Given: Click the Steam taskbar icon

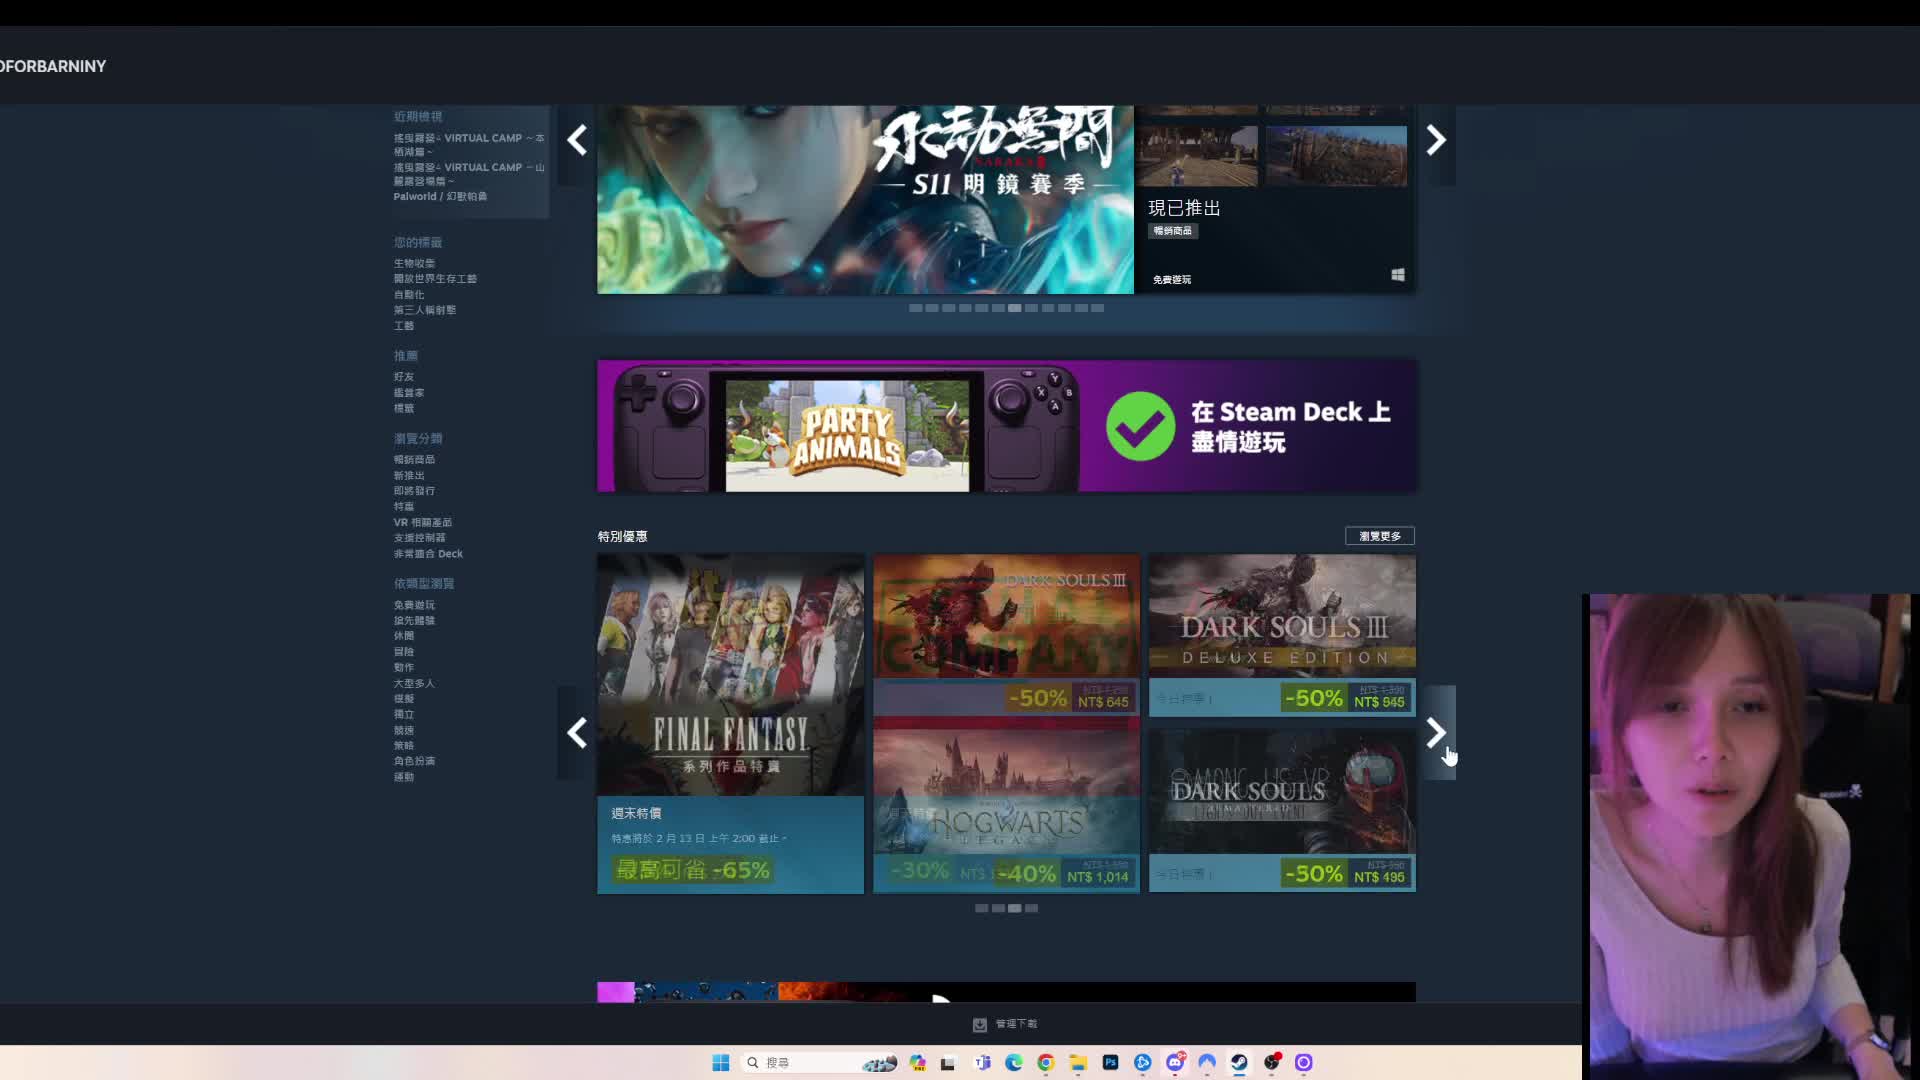Looking at the screenshot, I should tap(1239, 1062).
